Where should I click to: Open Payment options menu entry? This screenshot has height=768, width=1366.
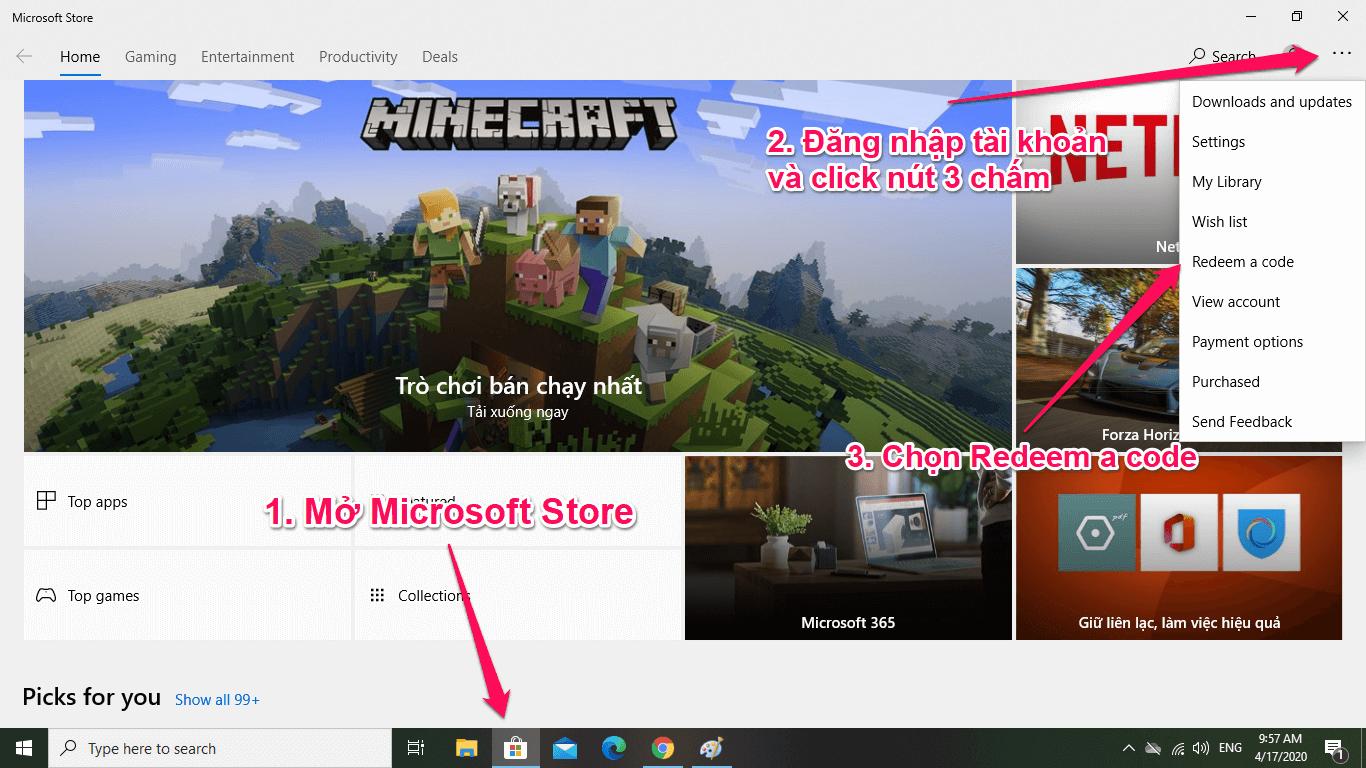(x=1272, y=342)
